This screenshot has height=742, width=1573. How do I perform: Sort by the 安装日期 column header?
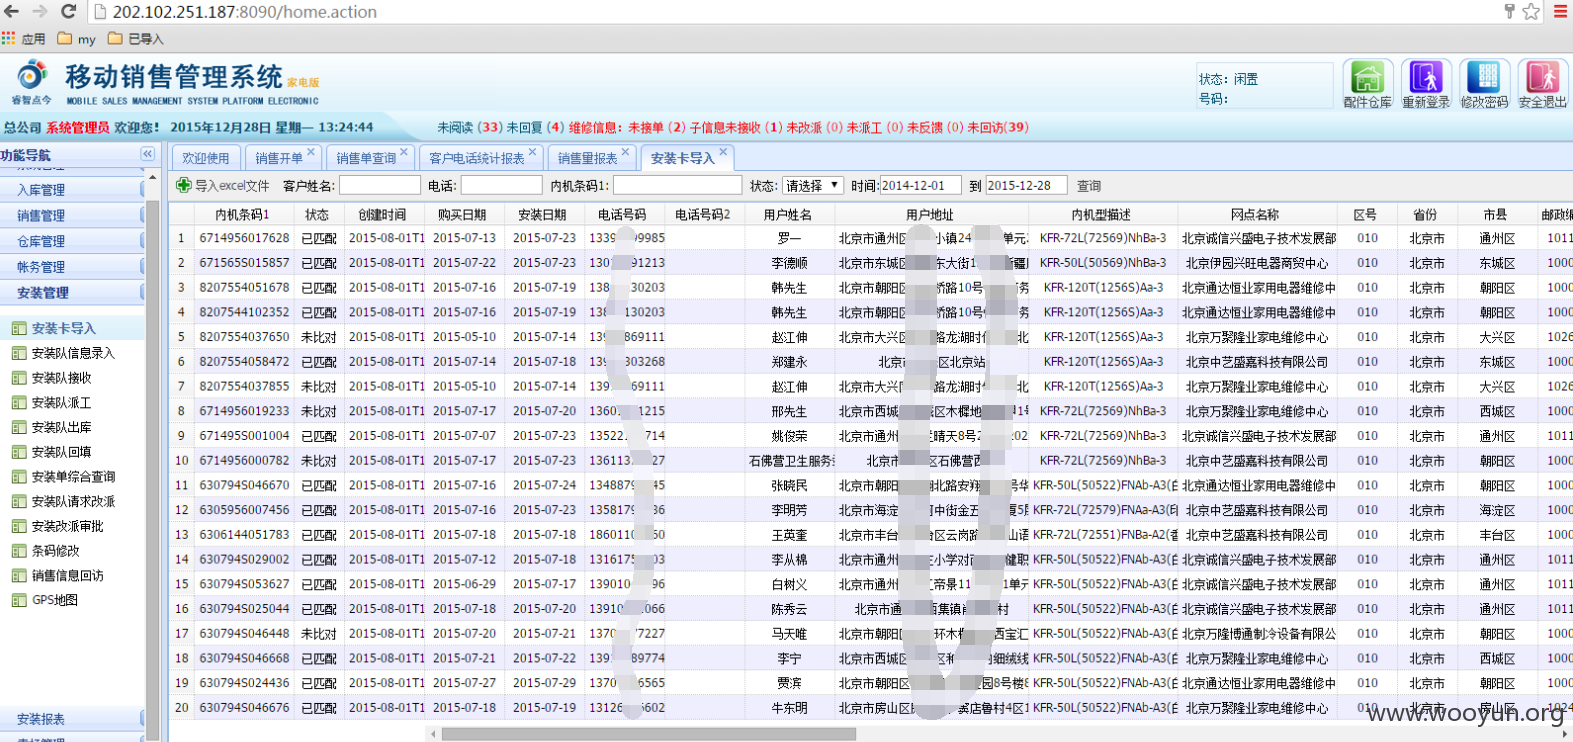542,215
